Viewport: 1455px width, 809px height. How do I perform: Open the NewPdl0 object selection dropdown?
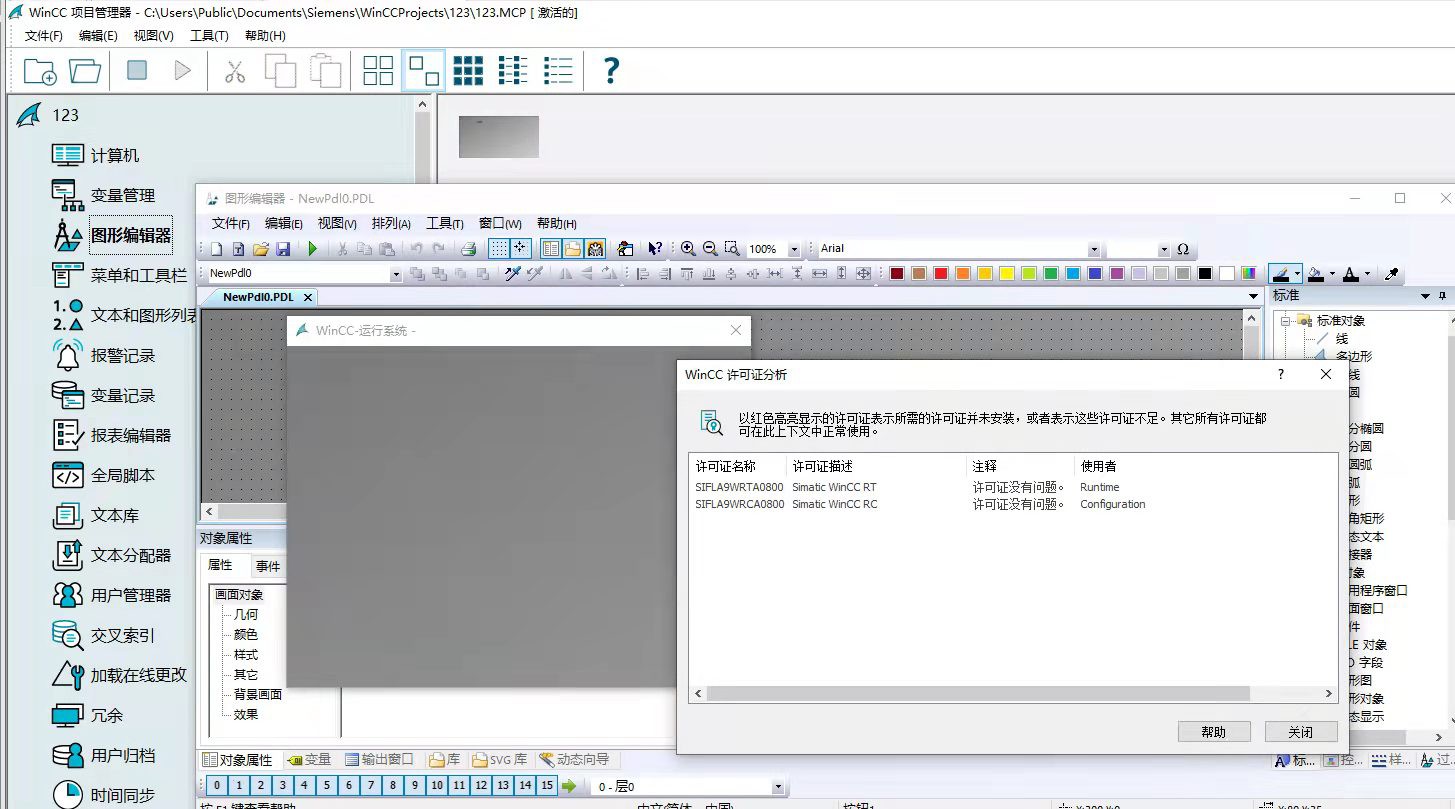point(396,274)
